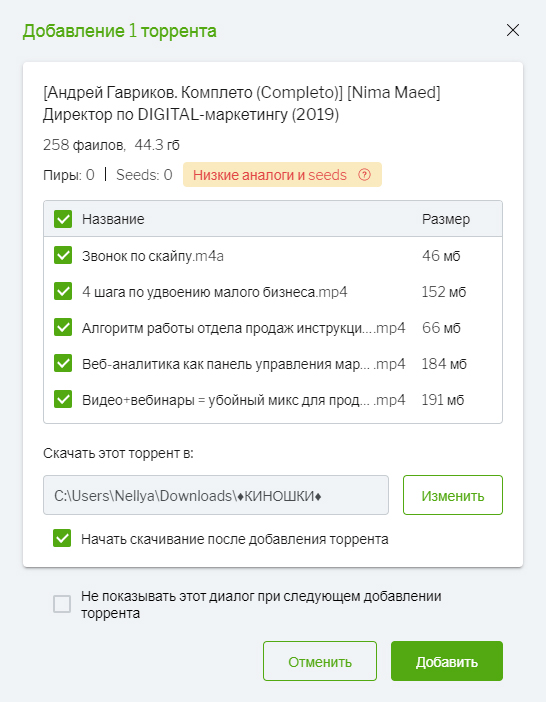
Task: Uncheck the Звонок по скайпу.m4a file
Action: [63, 255]
